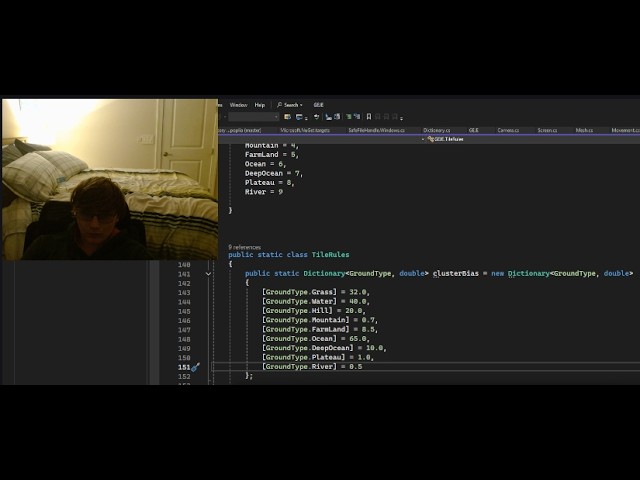Click the Ocean = 6 enum entry
640x480 pixels.
266,164
